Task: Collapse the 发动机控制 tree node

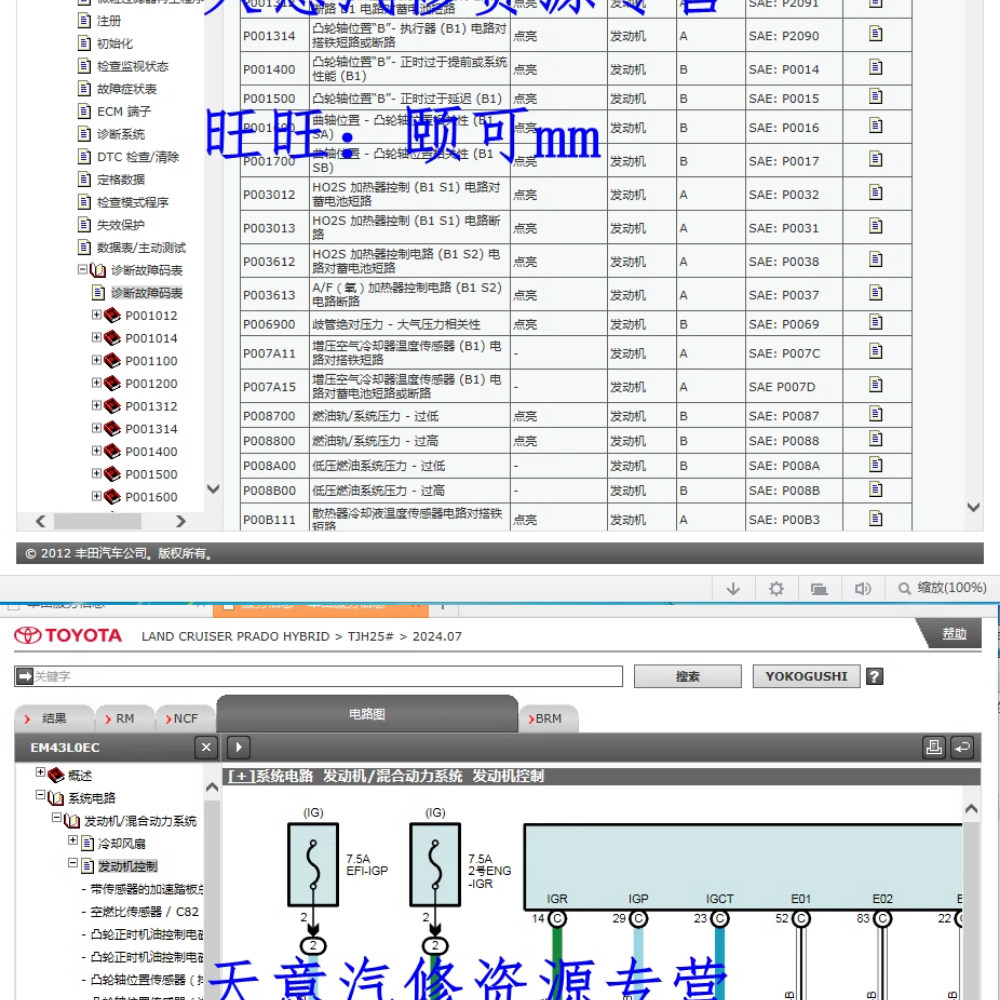Action: 73,863
